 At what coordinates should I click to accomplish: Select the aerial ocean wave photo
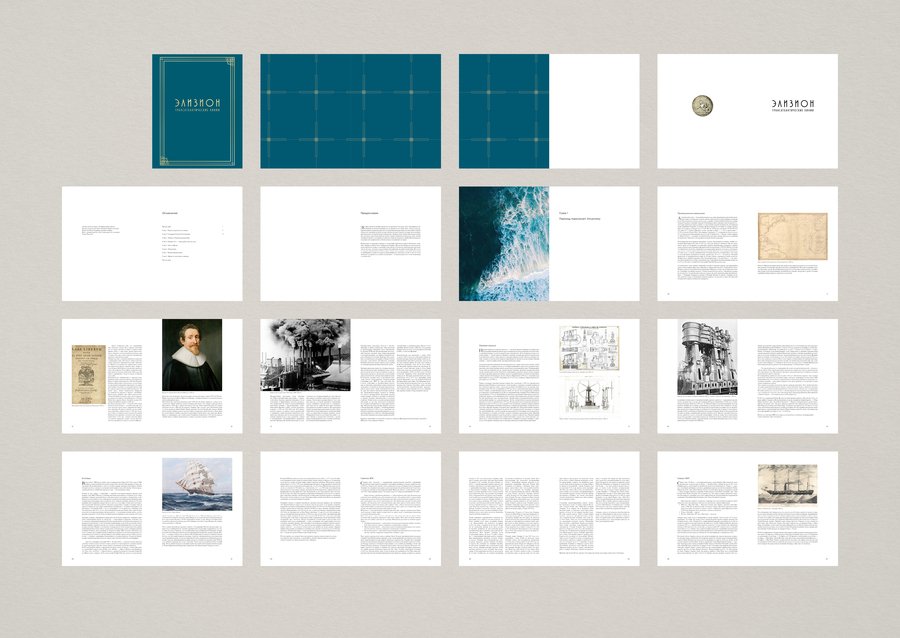pos(503,243)
